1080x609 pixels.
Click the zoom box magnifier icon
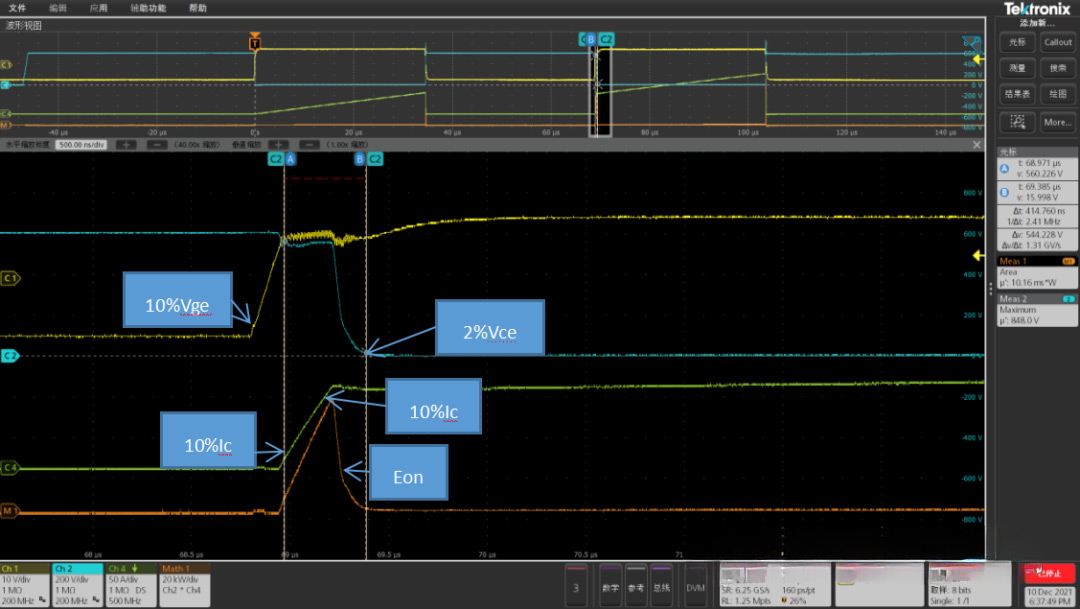tap(1019, 122)
